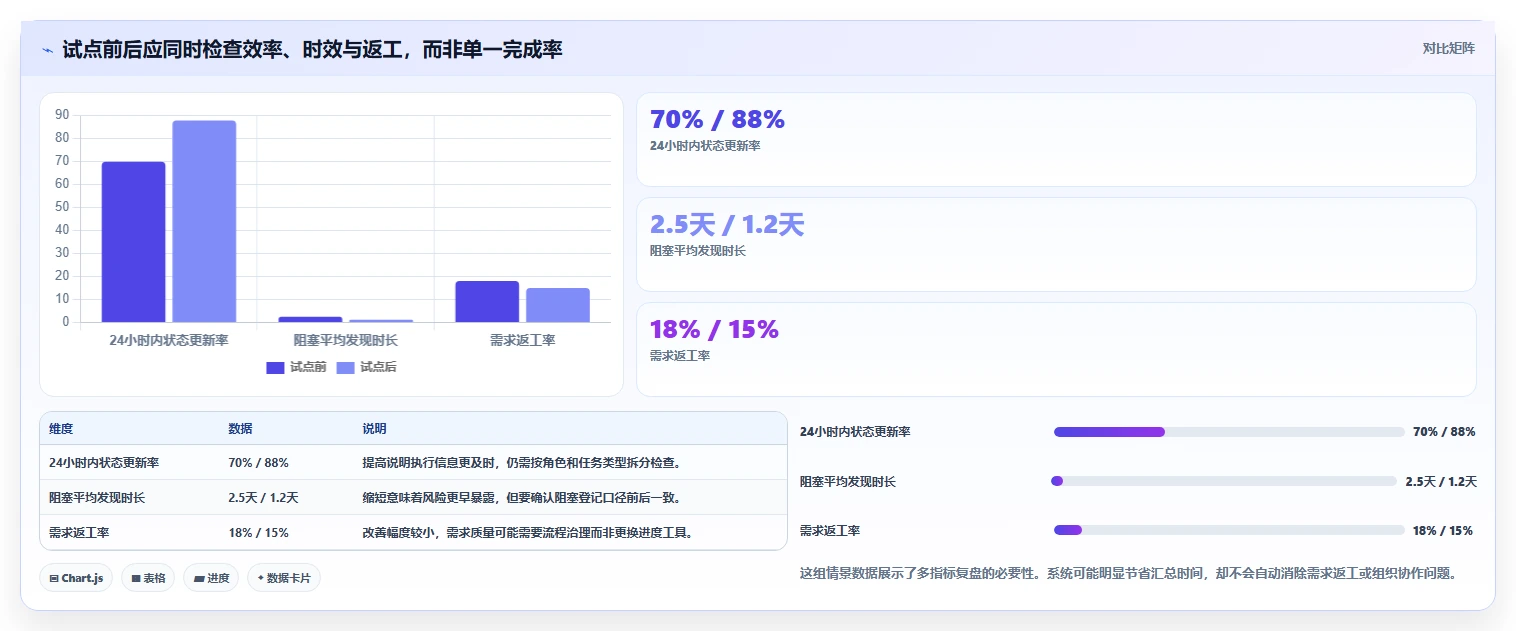The image size is (1516, 631).
Task: Click the lightning icon beside the title
Action: [x=48, y=49]
